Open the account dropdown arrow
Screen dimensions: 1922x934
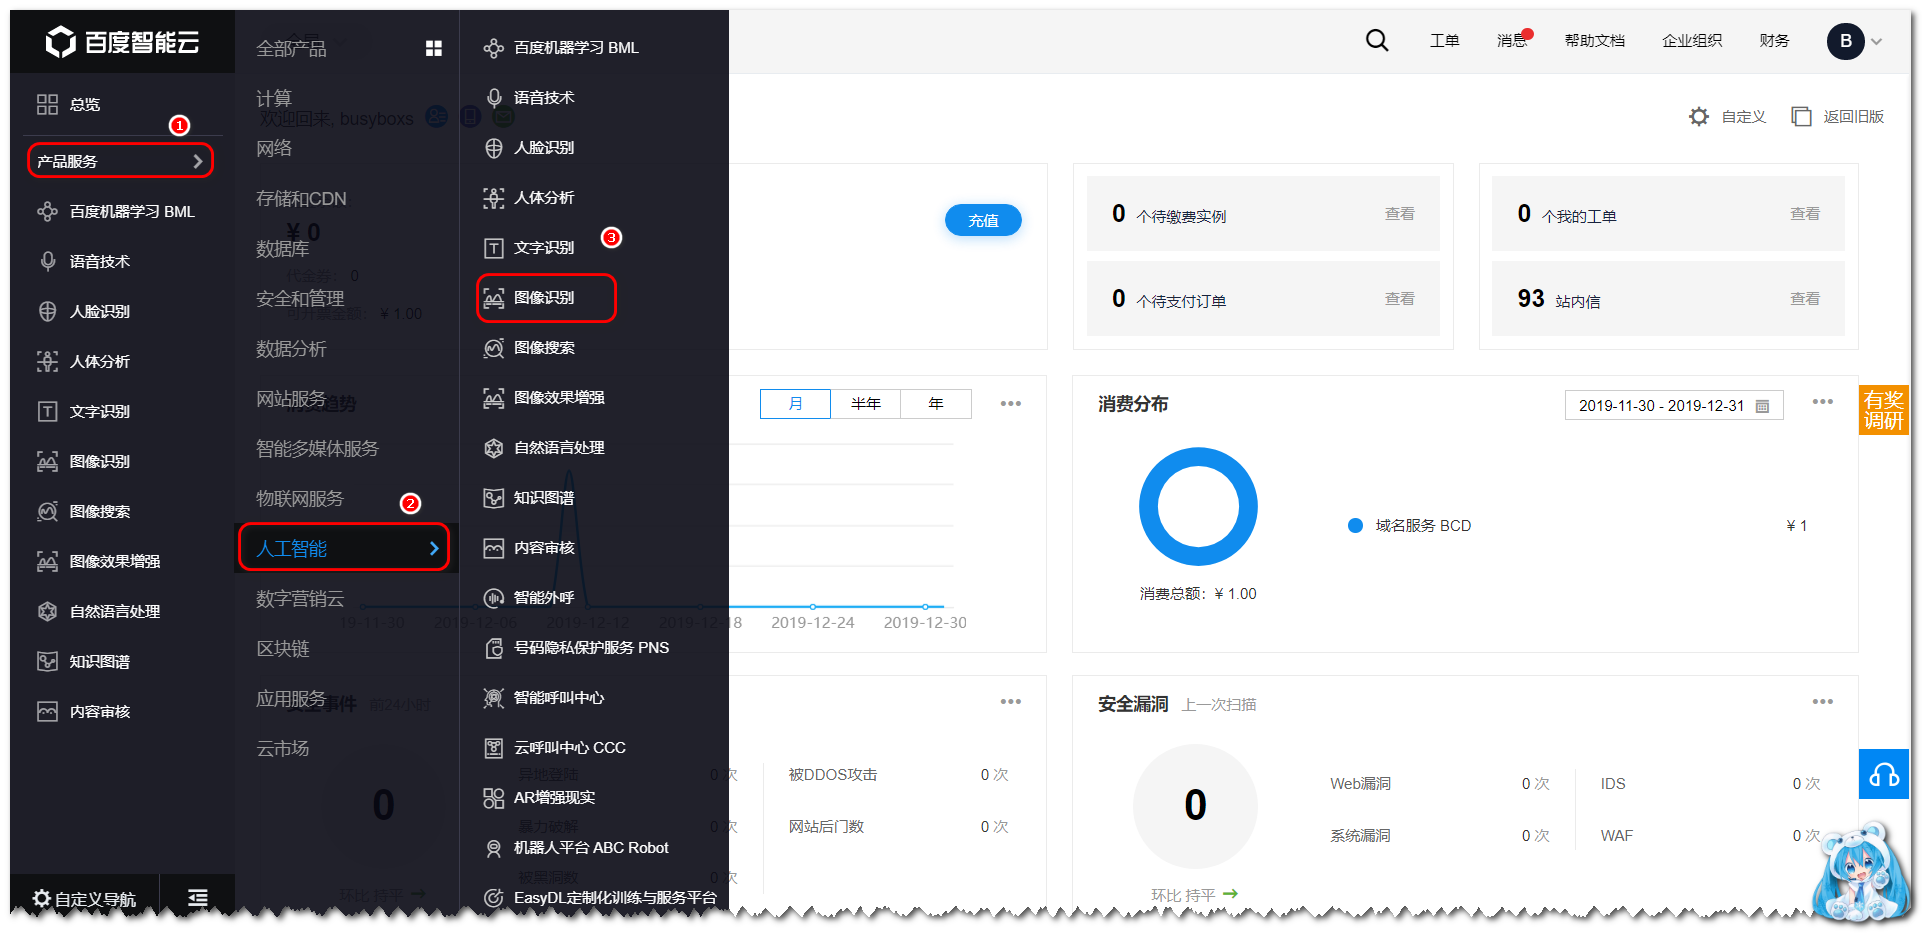pos(1877,42)
